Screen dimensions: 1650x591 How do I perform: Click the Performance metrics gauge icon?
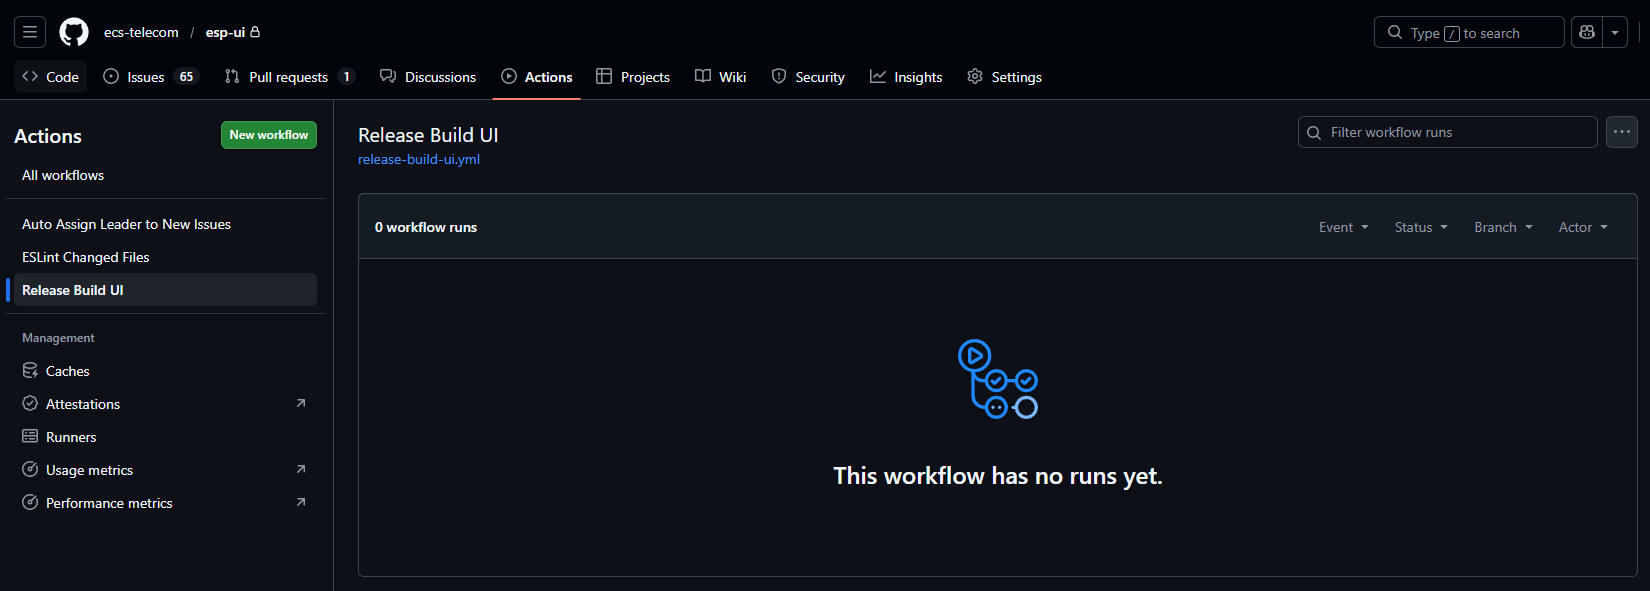click(x=30, y=503)
